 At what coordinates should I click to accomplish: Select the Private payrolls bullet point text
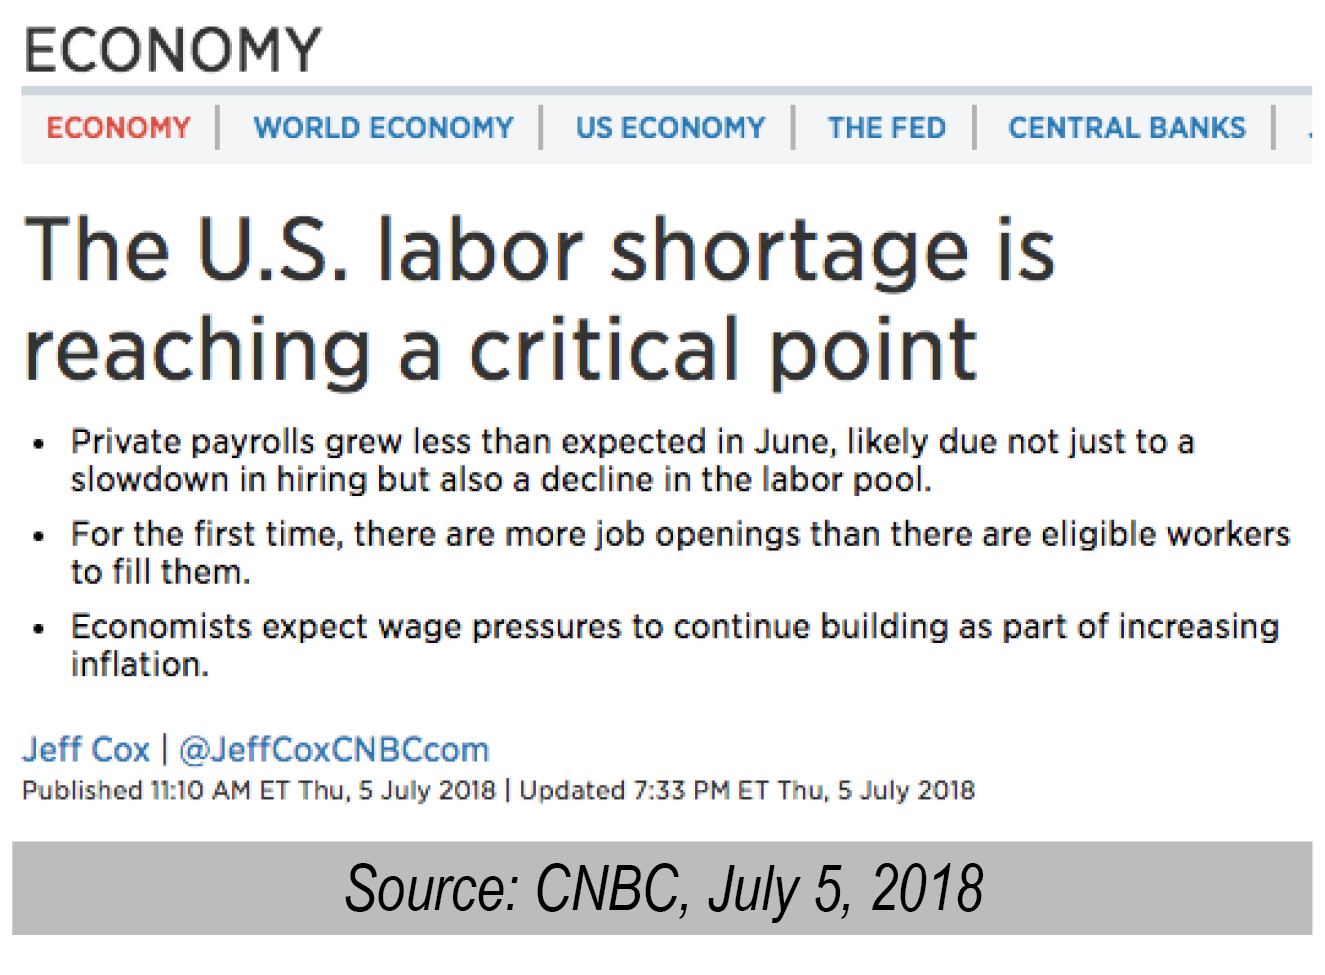pos(632,461)
